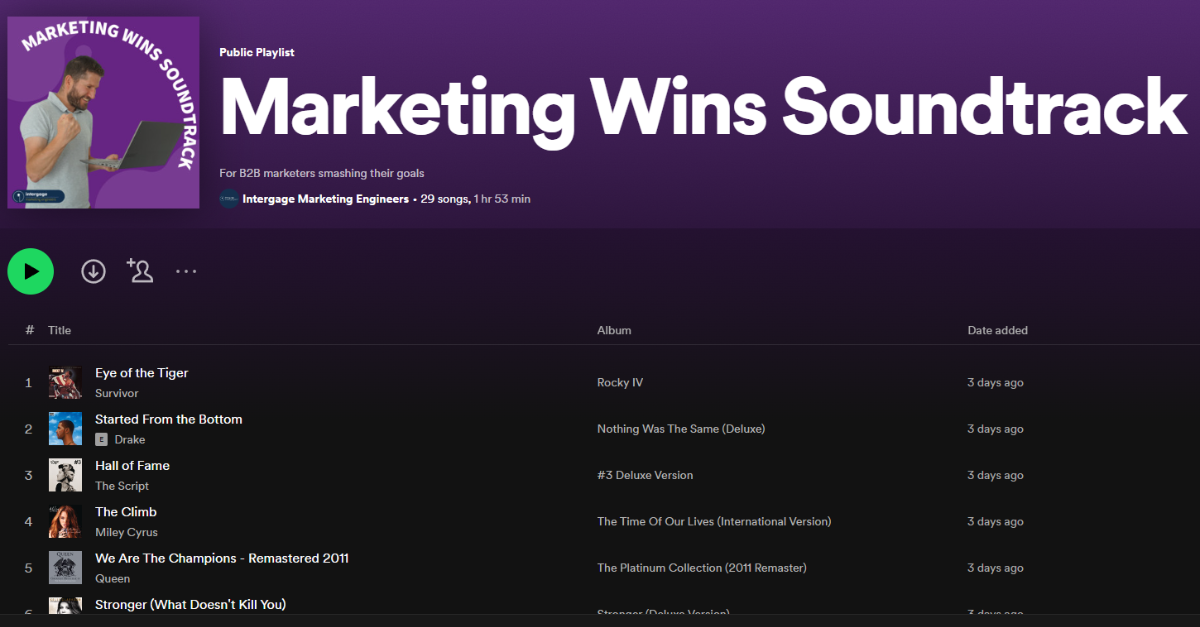Click the date added for We Are The Champions
Image resolution: width=1200 pixels, height=627 pixels.
995,568
